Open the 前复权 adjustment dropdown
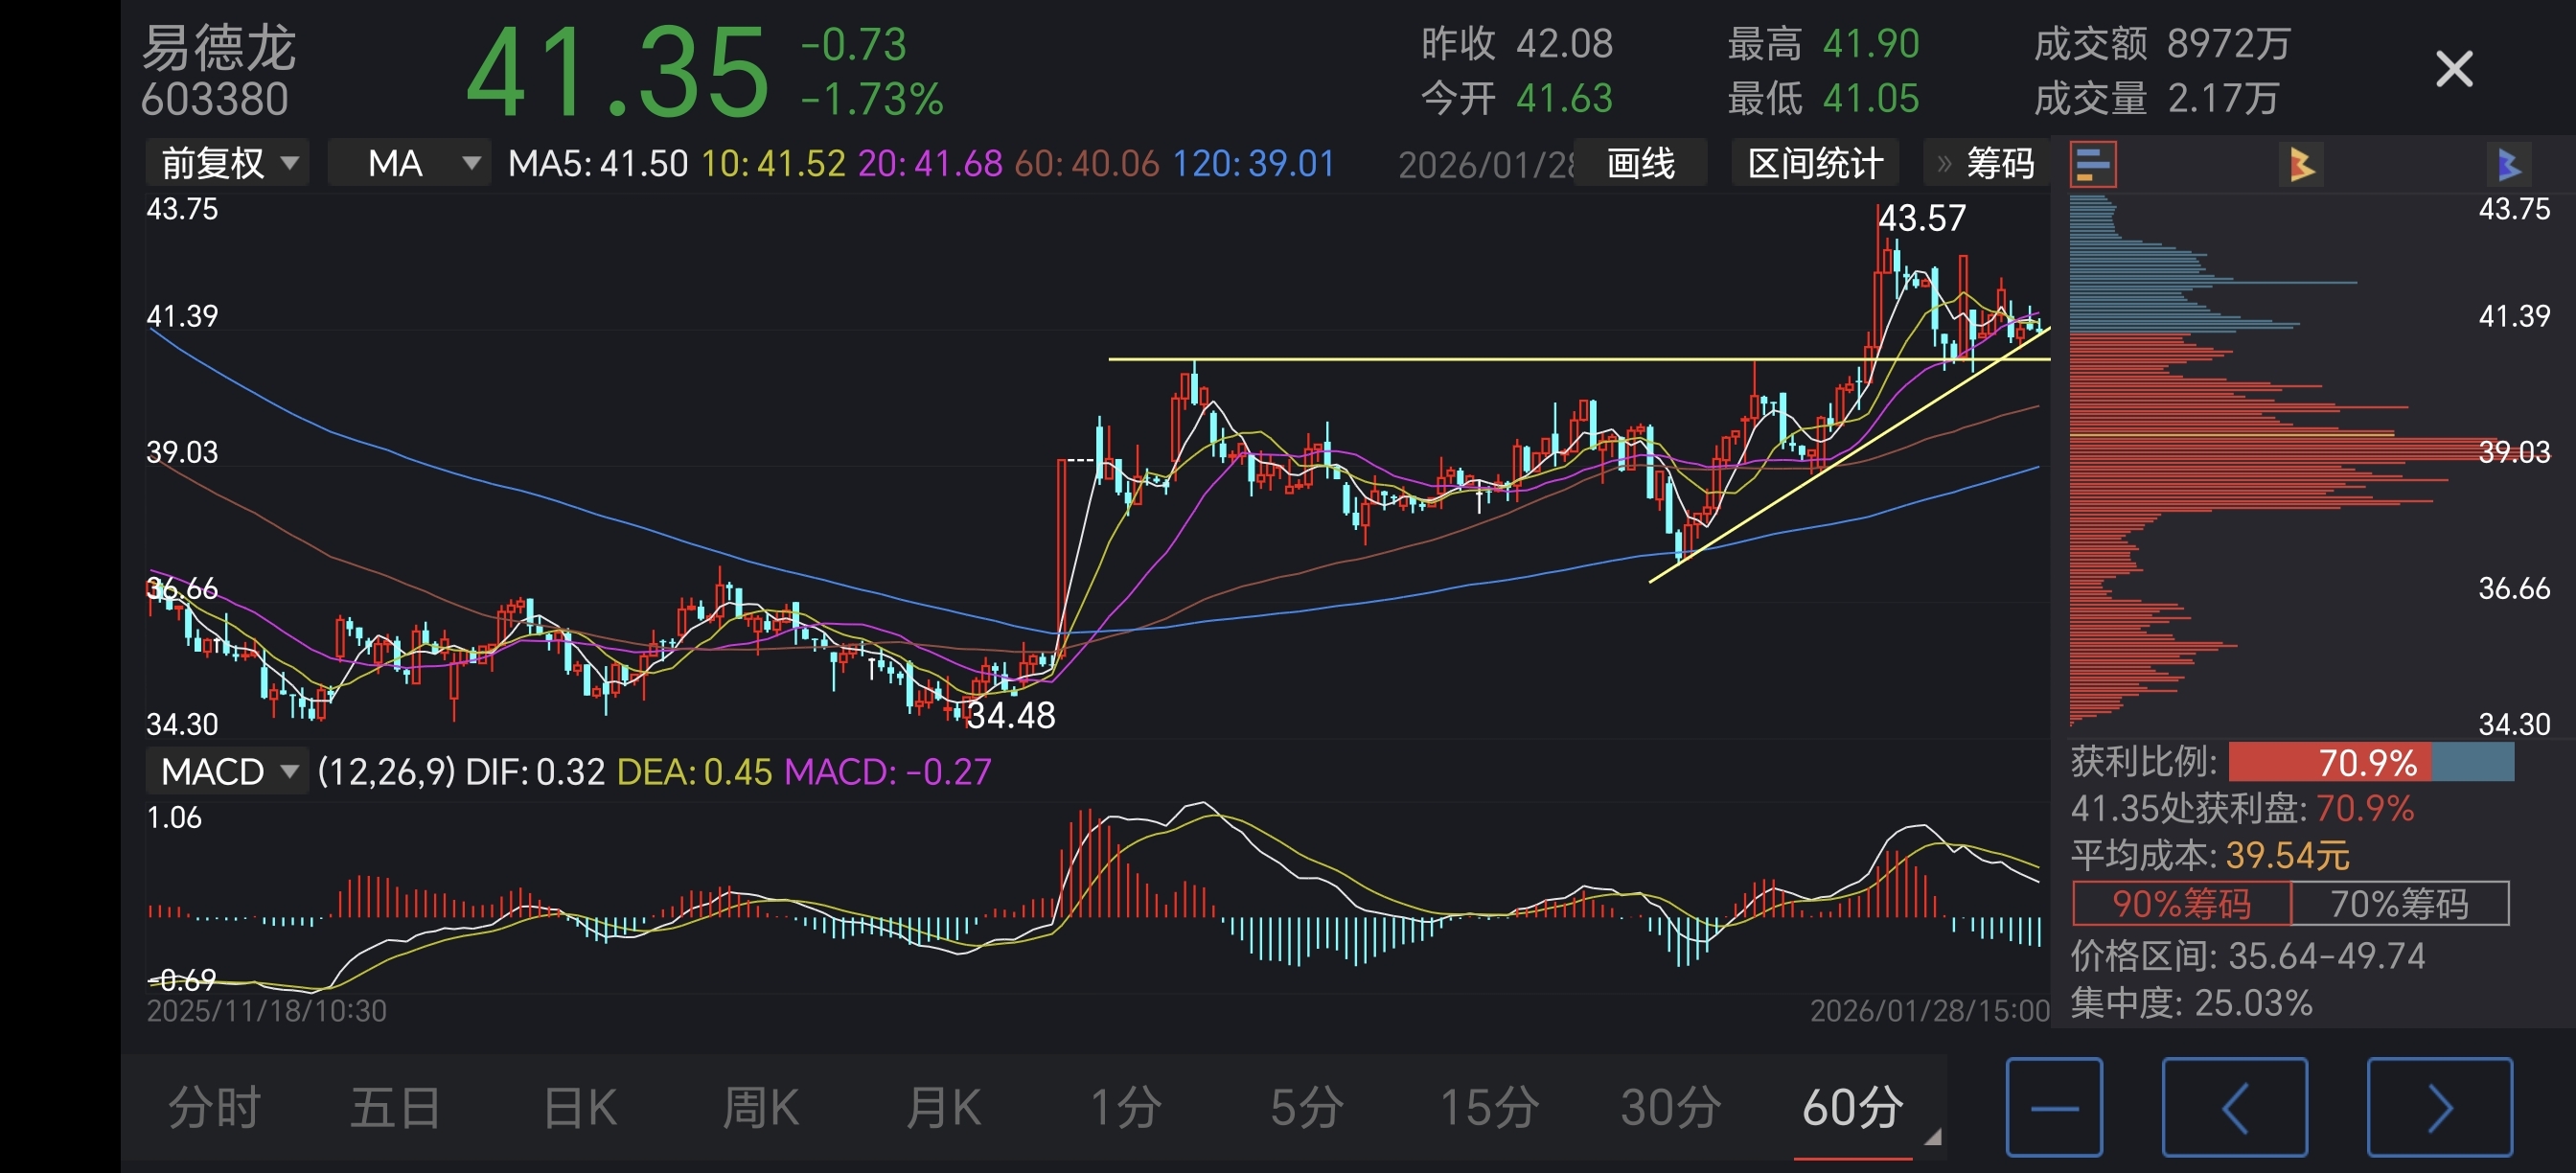Viewport: 2576px width, 1173px height. pos(227,163)
